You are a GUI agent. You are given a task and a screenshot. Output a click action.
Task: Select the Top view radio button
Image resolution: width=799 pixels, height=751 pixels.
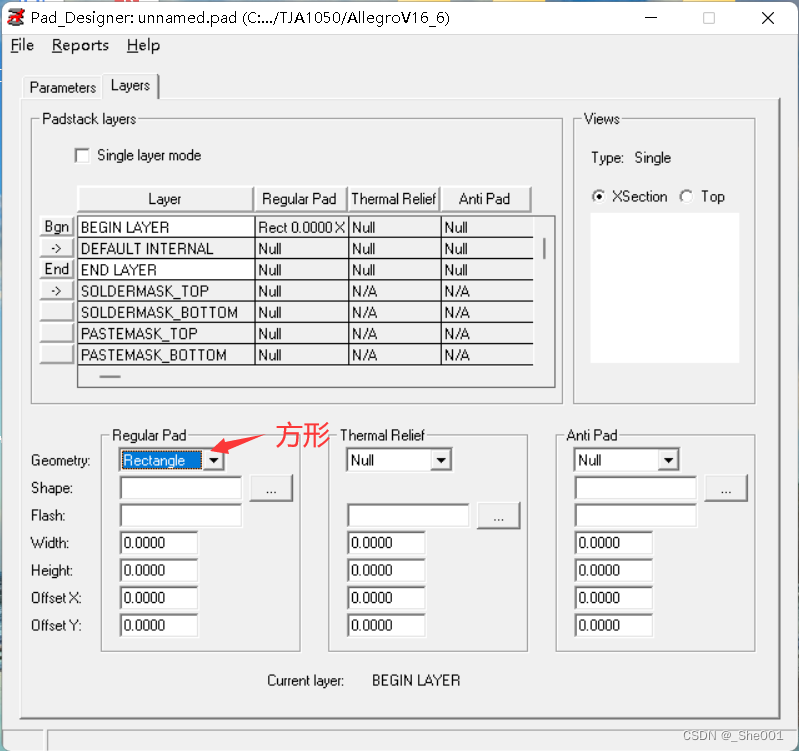[686, 197]
